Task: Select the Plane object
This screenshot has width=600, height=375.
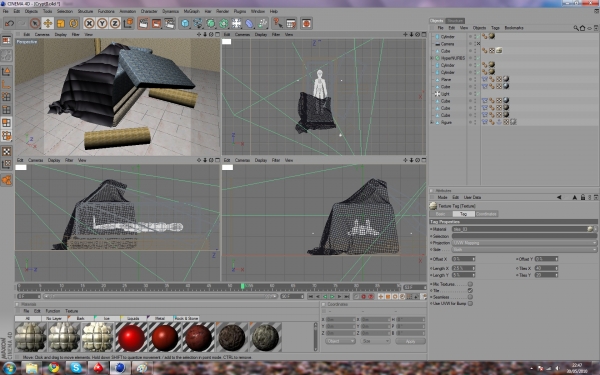Action: [446, 80]
